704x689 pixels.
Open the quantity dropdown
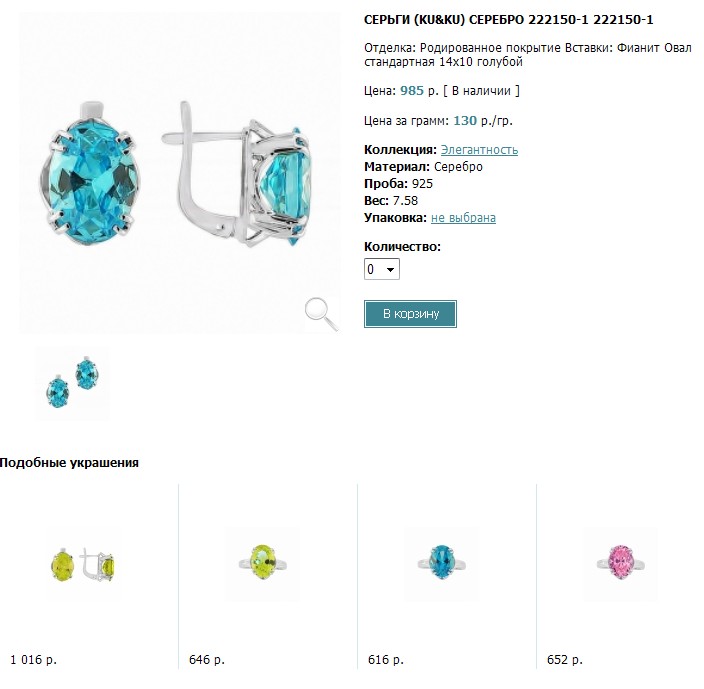[x=382, y=269]
